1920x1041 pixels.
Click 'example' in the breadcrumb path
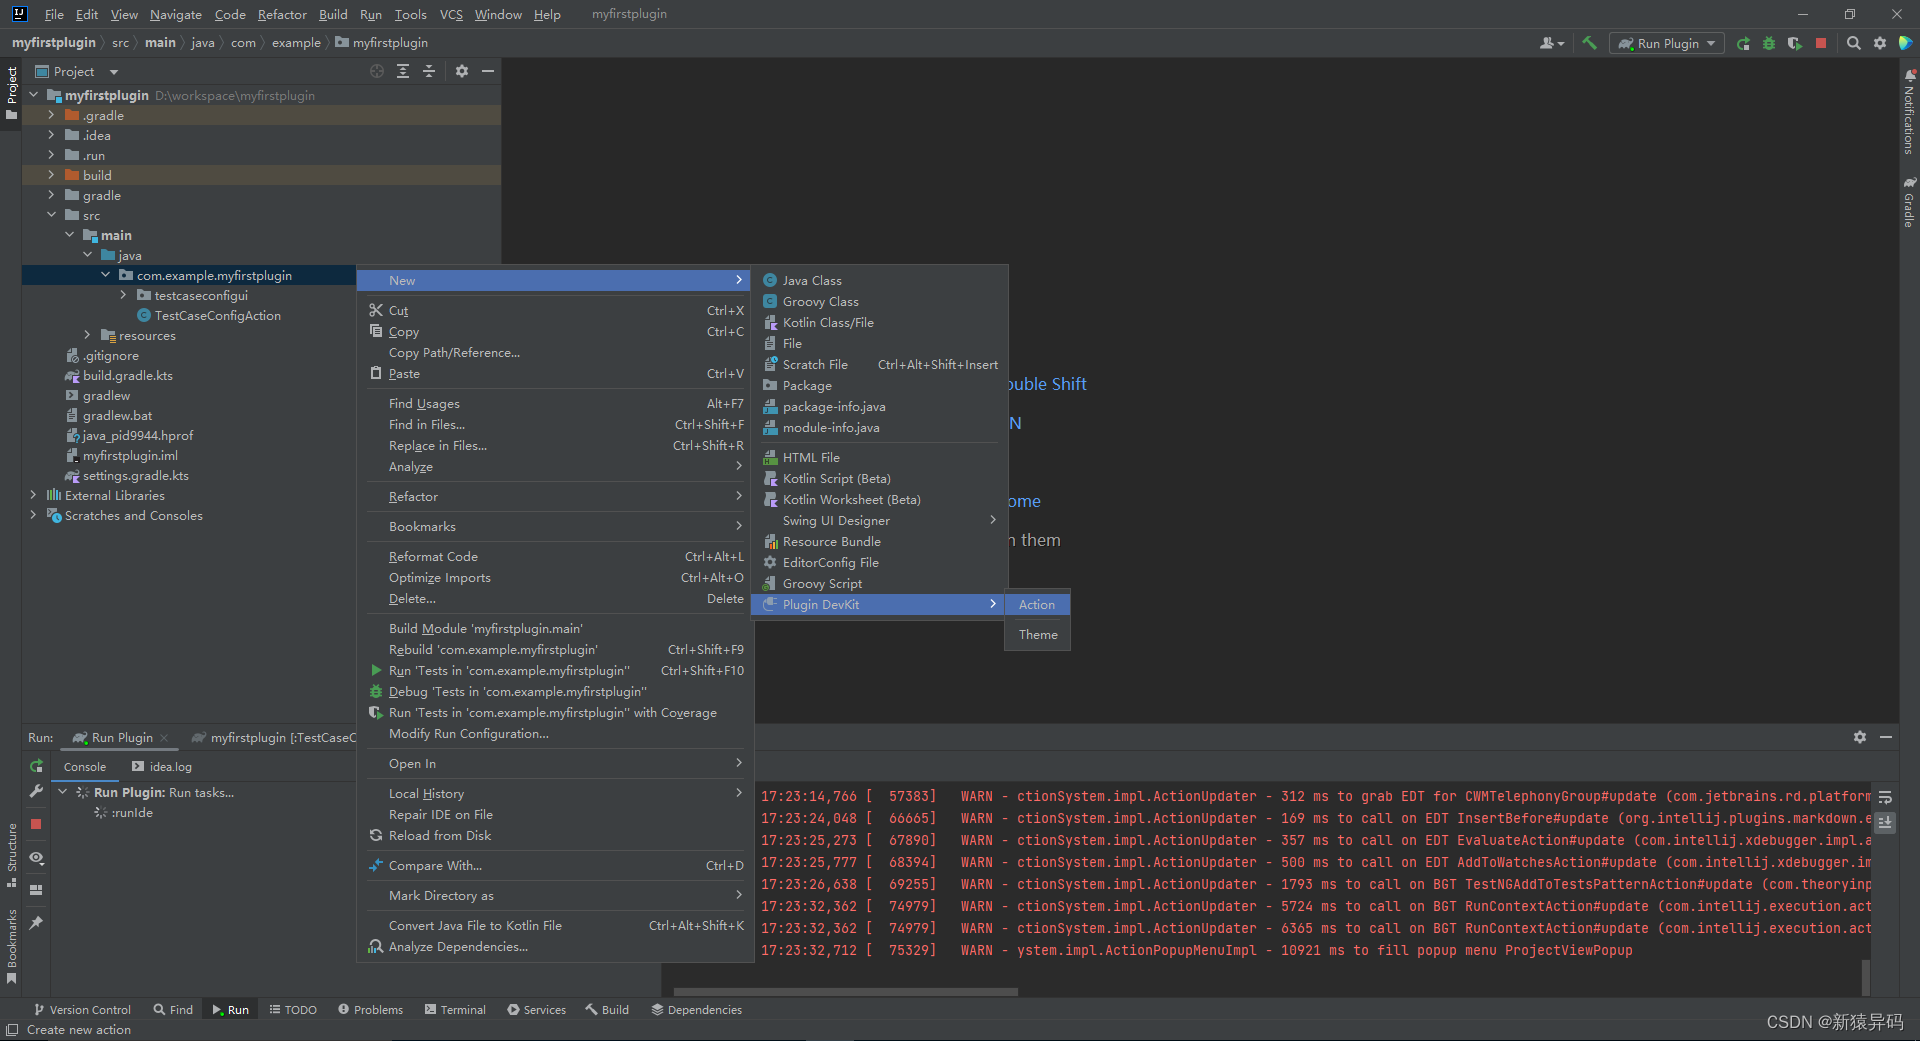point(296,43)
